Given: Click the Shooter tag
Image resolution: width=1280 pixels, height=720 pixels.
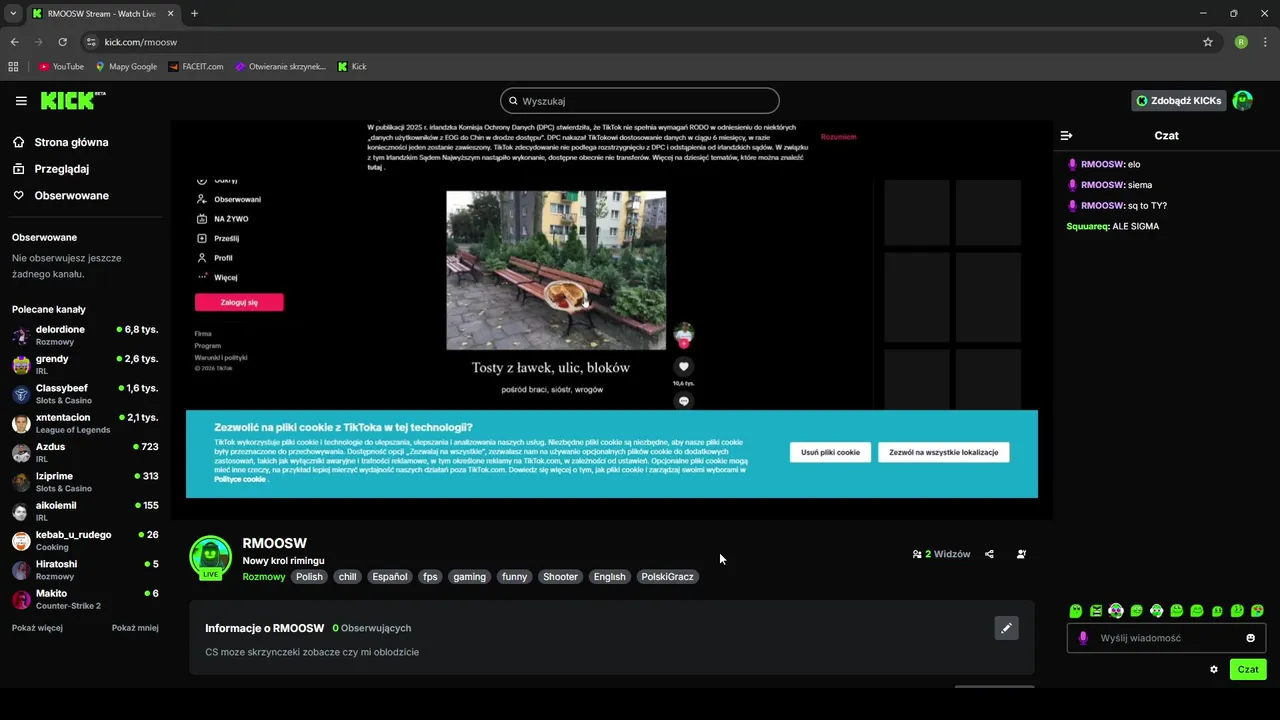Looking at the screenshot, I should [560, 577].
